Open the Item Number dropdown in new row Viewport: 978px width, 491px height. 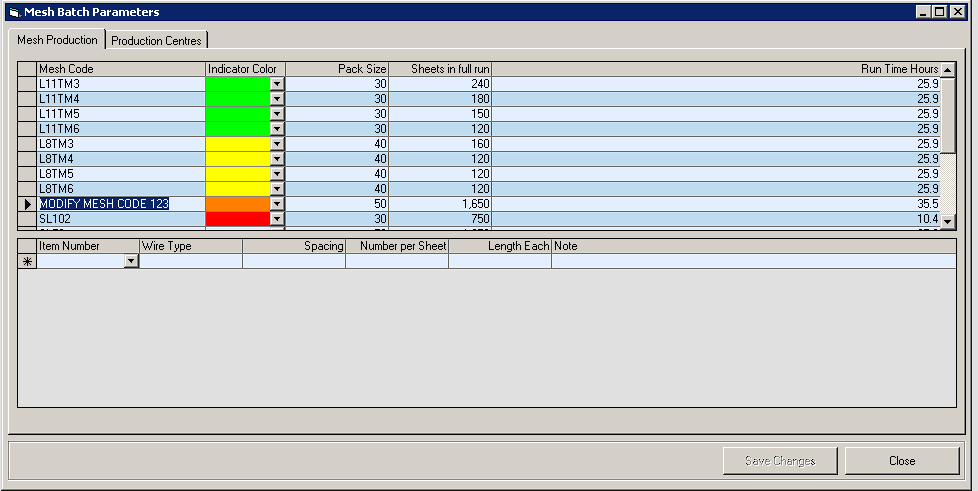[131, 261]
